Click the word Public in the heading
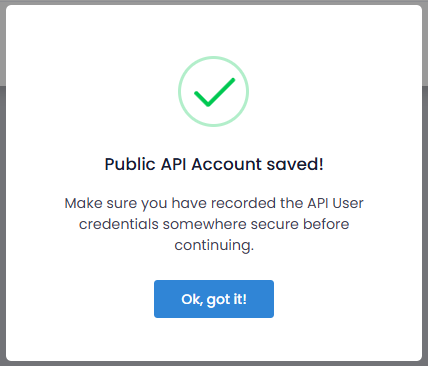428x366 pixels. (130, 164)
